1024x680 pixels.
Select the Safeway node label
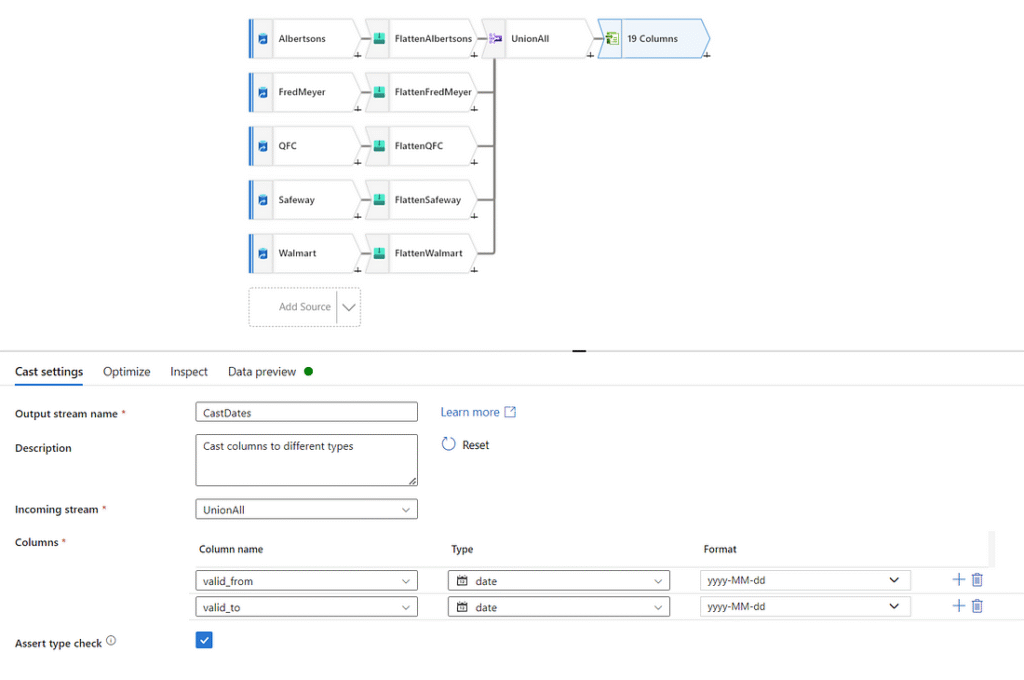pyautogui.click(x=296, y=200)
